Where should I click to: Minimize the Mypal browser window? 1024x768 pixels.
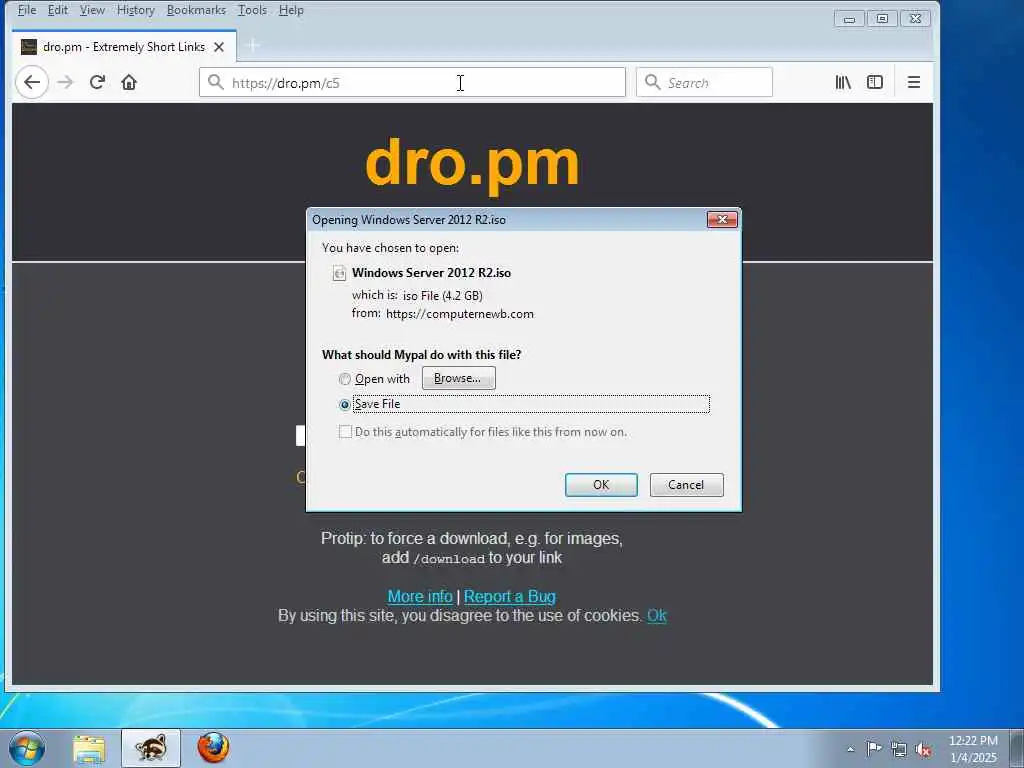tap(850, 19)
